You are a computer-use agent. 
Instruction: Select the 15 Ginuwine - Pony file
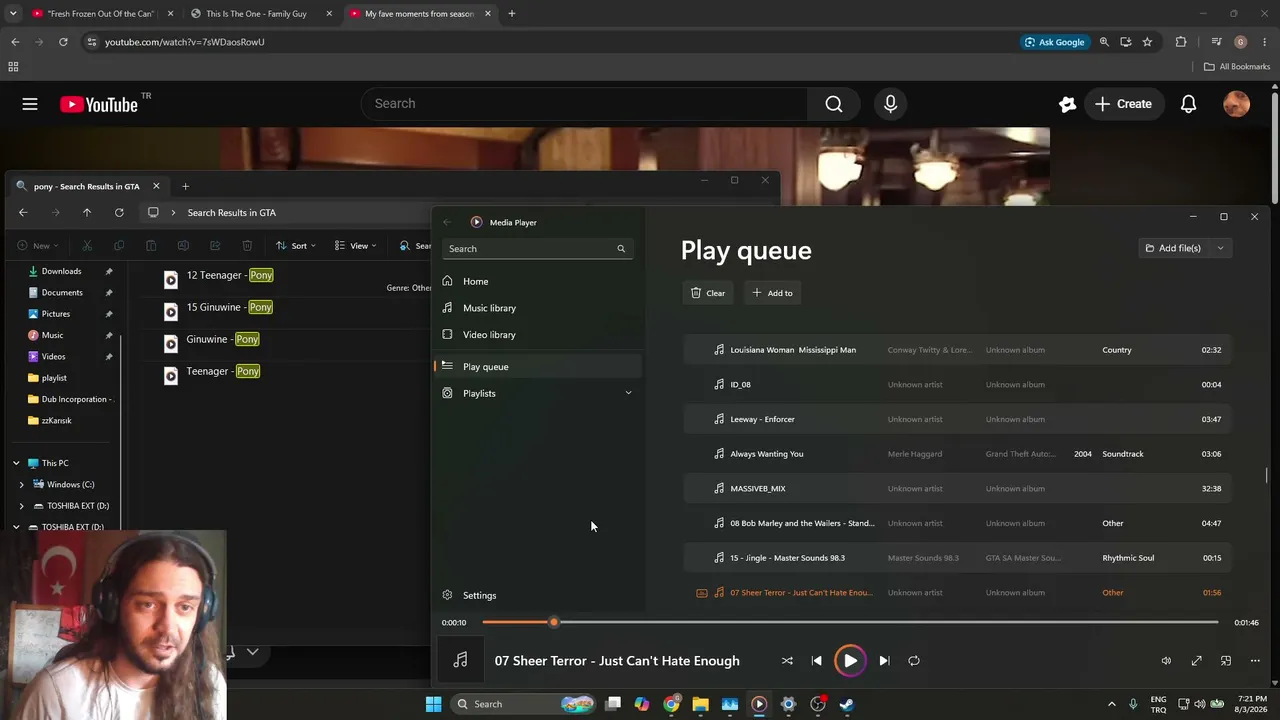(x=218, y=308)
